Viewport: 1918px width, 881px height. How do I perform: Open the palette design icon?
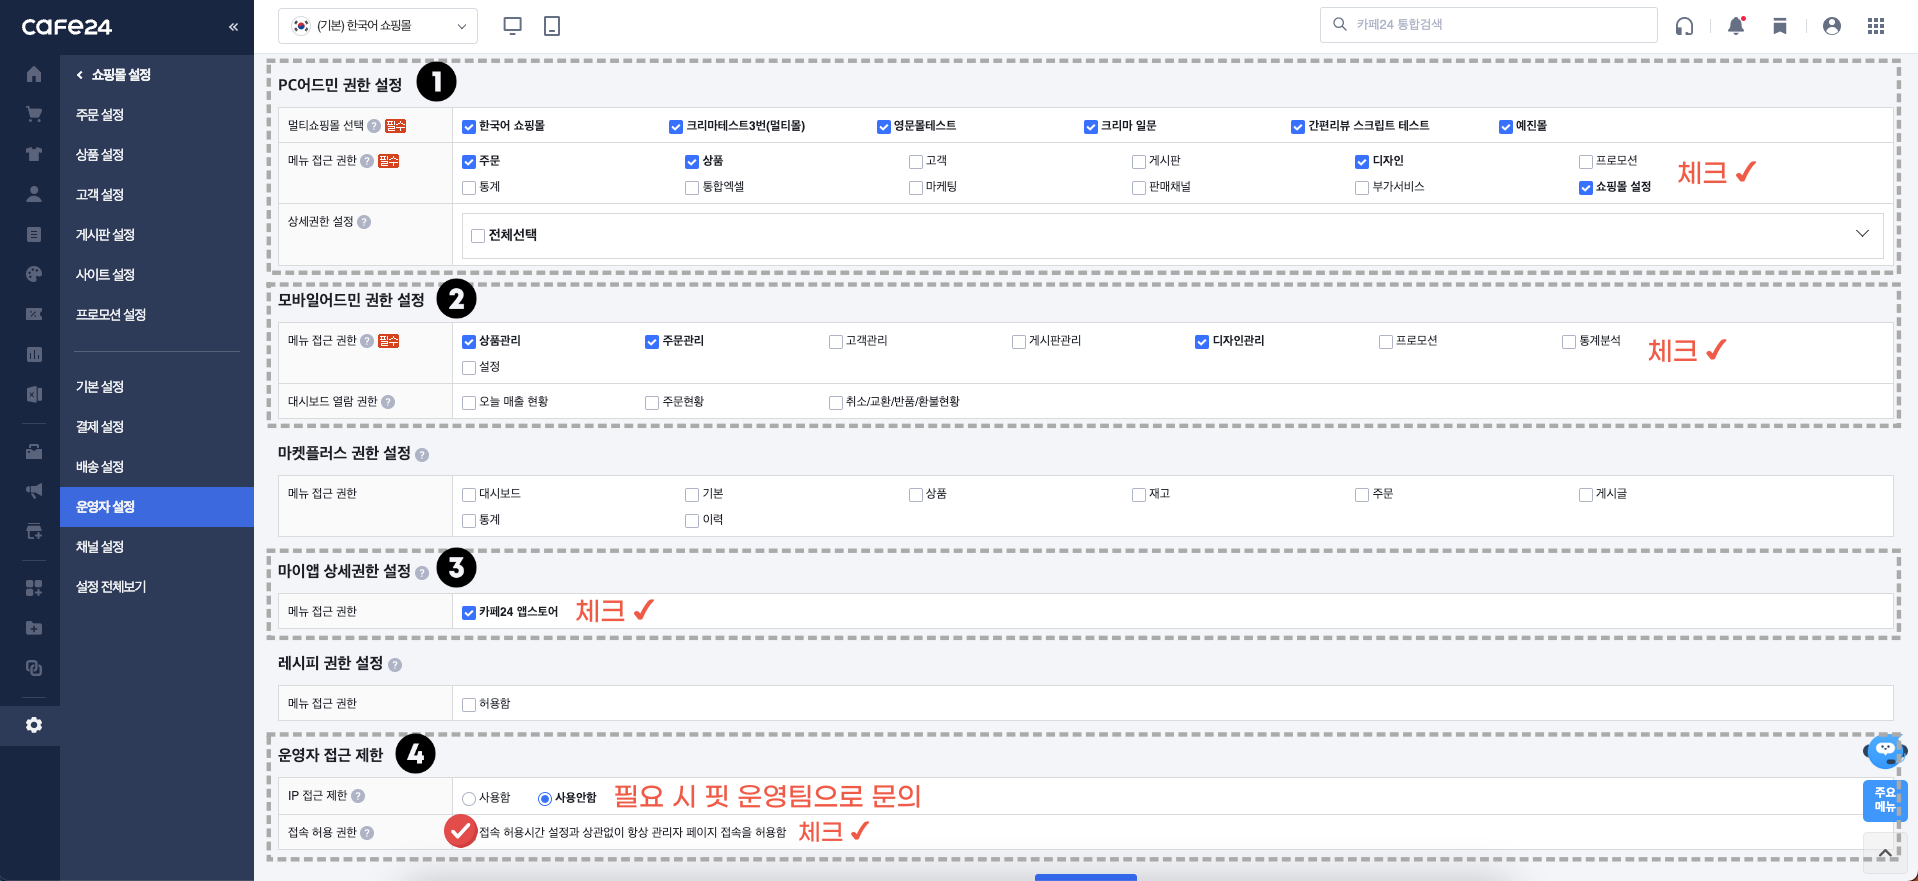34,274
